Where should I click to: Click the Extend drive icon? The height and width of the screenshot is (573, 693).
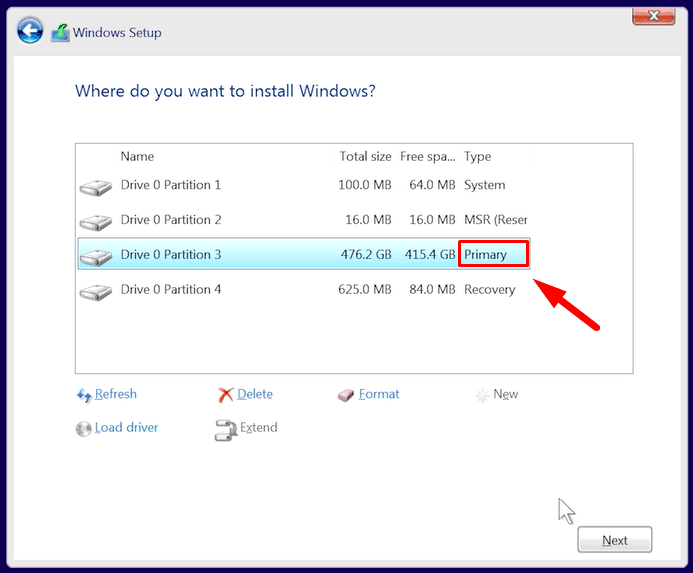coord(226,430)
